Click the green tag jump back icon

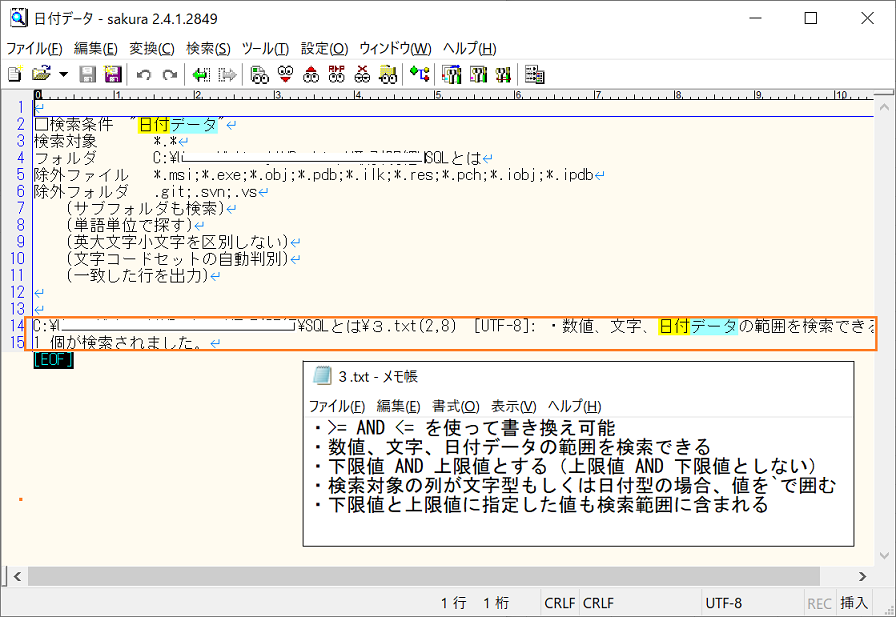[x=201, y=75]
